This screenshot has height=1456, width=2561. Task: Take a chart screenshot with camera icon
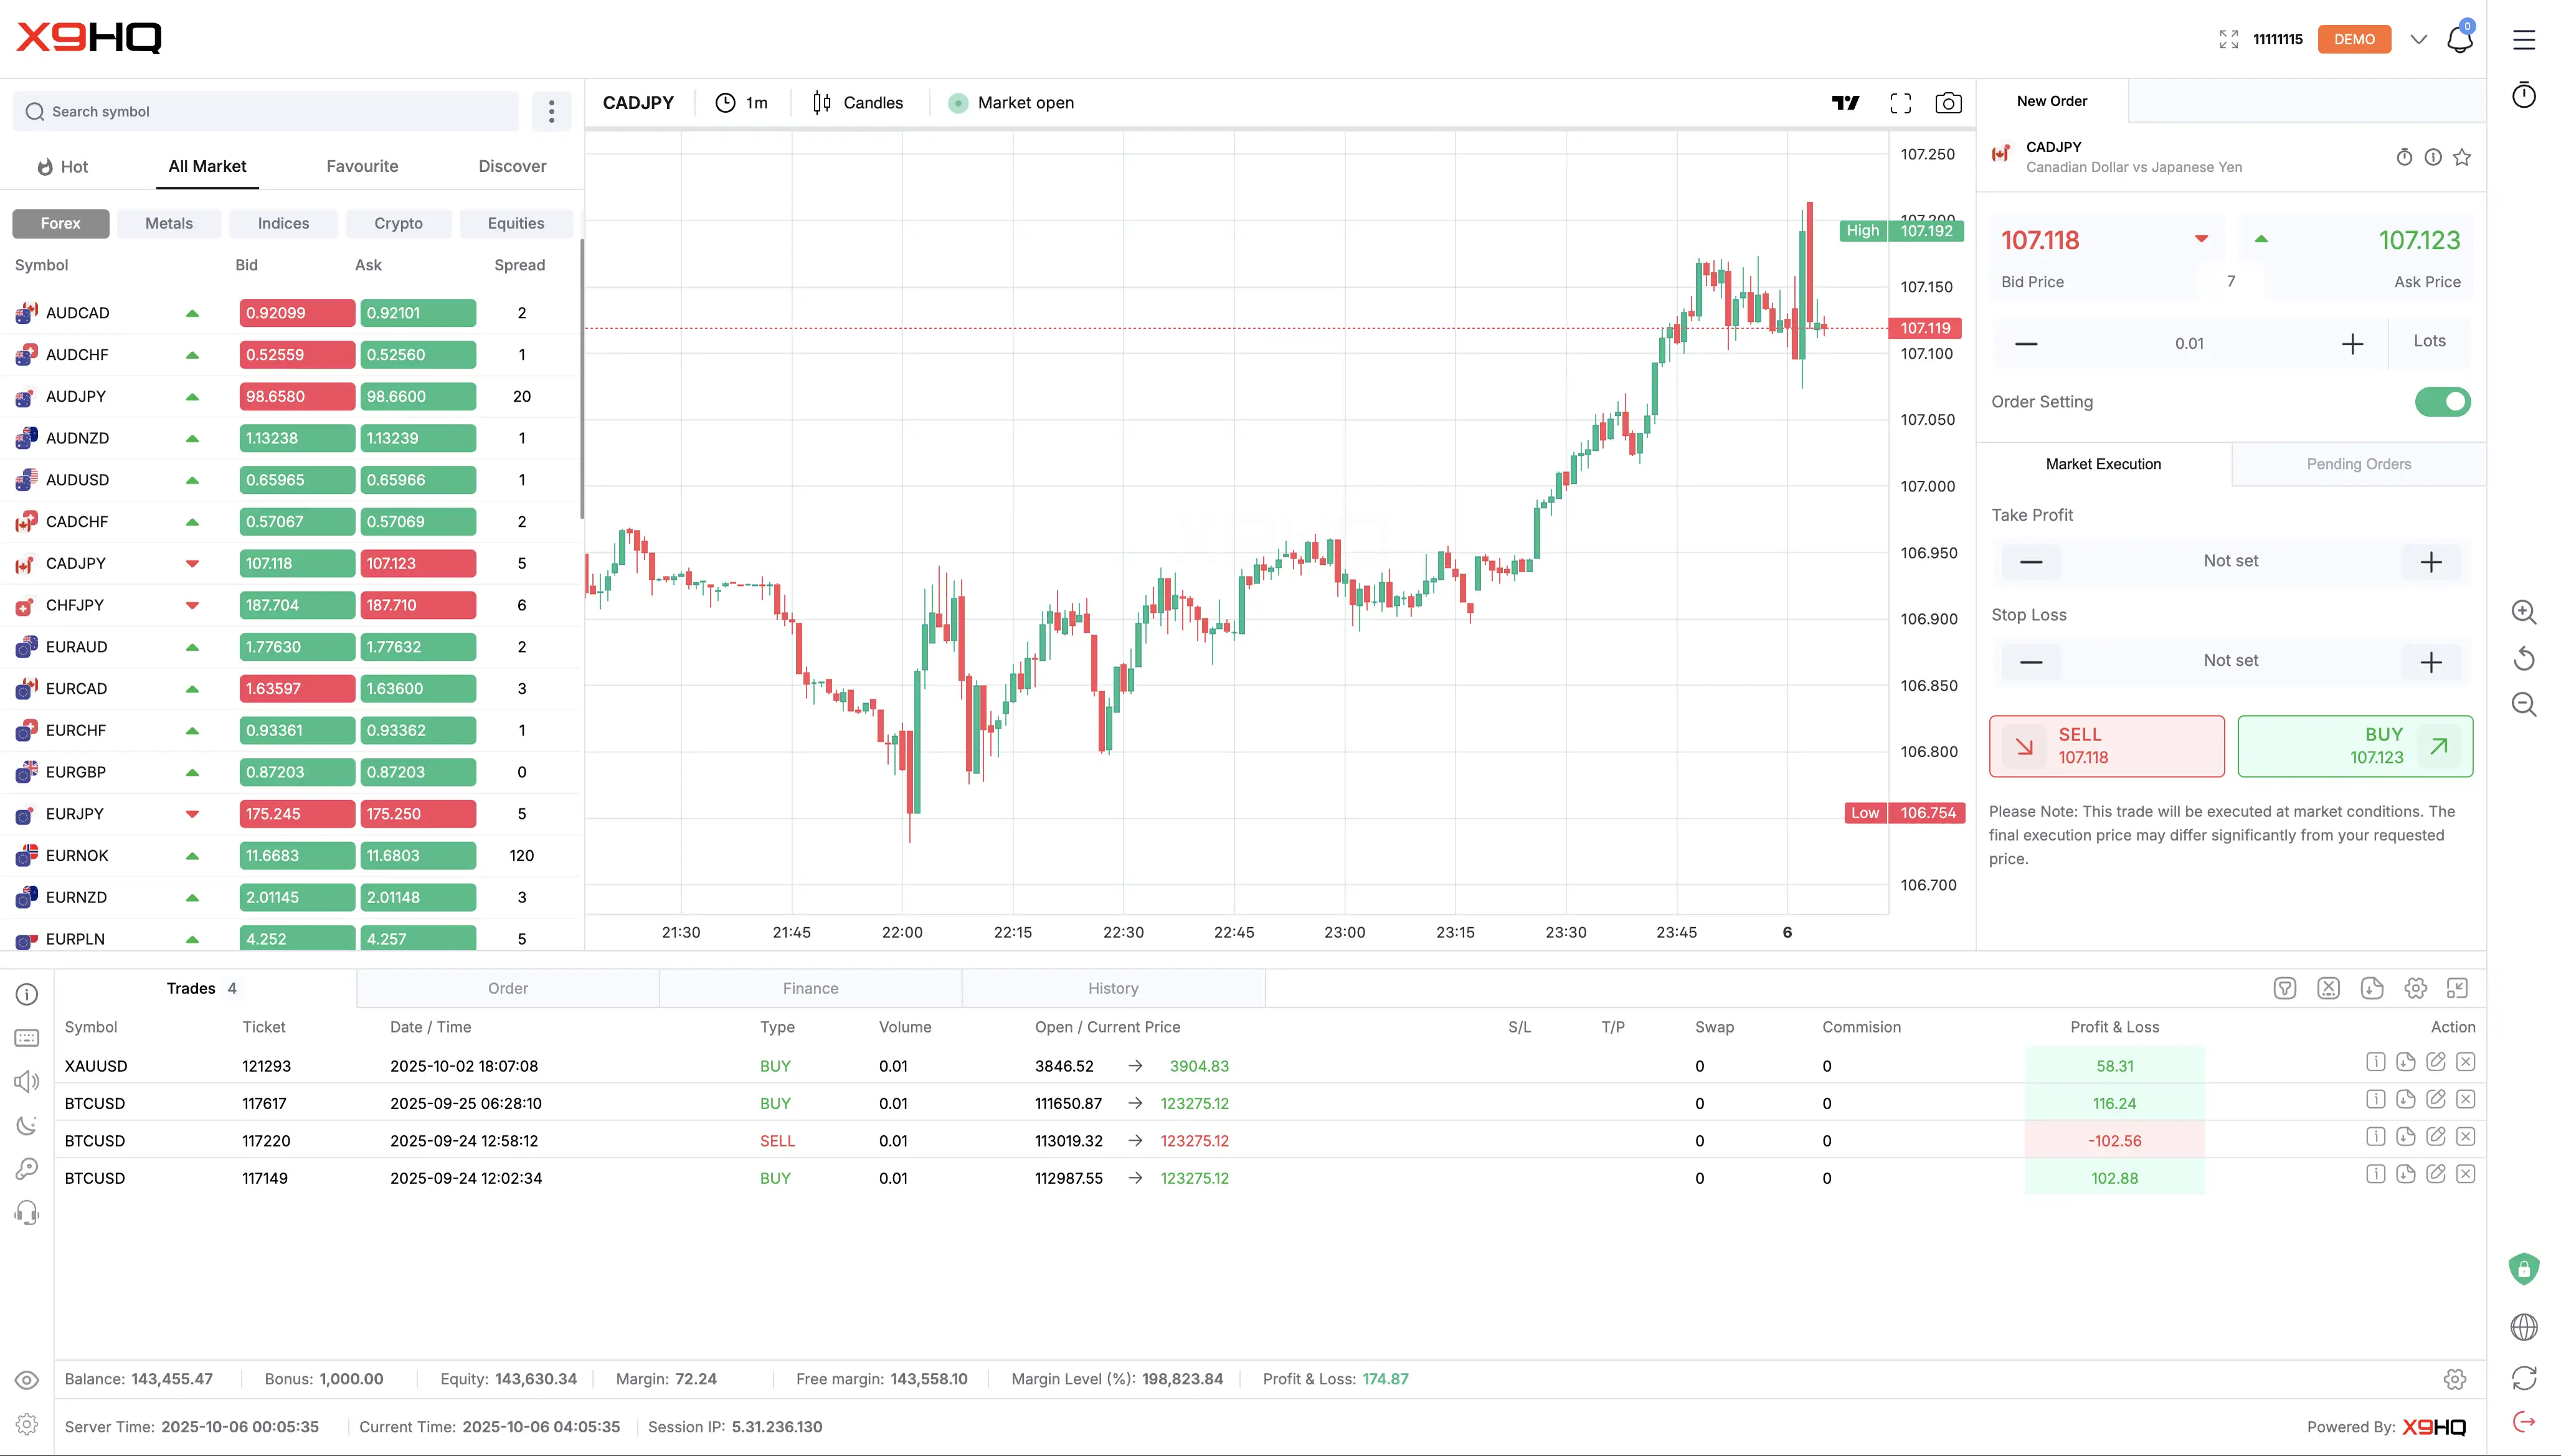tap(1947, 103)
